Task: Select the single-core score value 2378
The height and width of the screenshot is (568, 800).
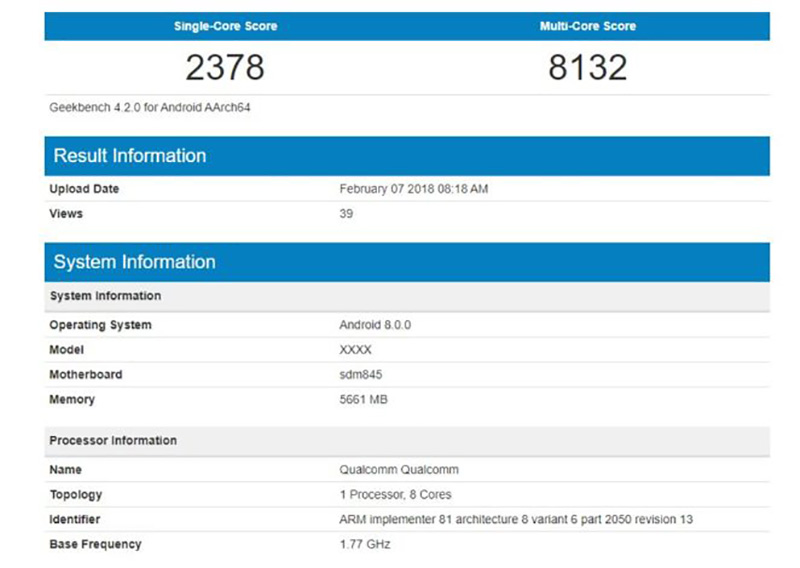Action: (225, 67)
